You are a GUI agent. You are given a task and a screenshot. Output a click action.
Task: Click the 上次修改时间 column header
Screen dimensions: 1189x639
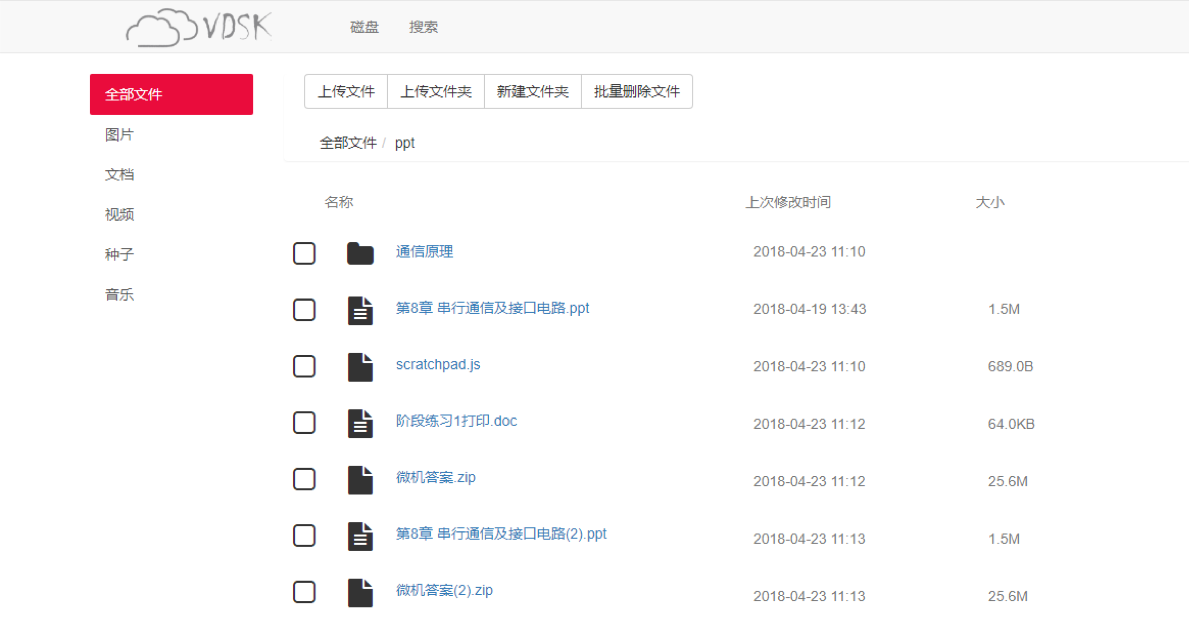tap(789, 202)
